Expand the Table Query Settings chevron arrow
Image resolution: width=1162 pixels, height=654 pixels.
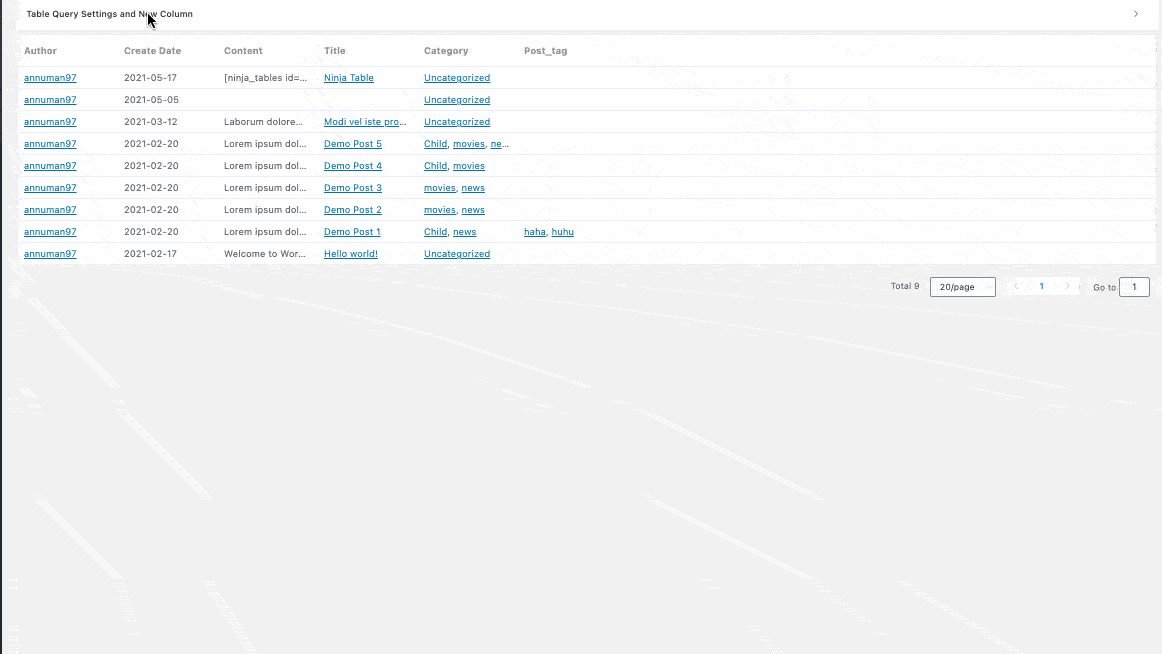pyautogui.click(x=1136, y=14)
